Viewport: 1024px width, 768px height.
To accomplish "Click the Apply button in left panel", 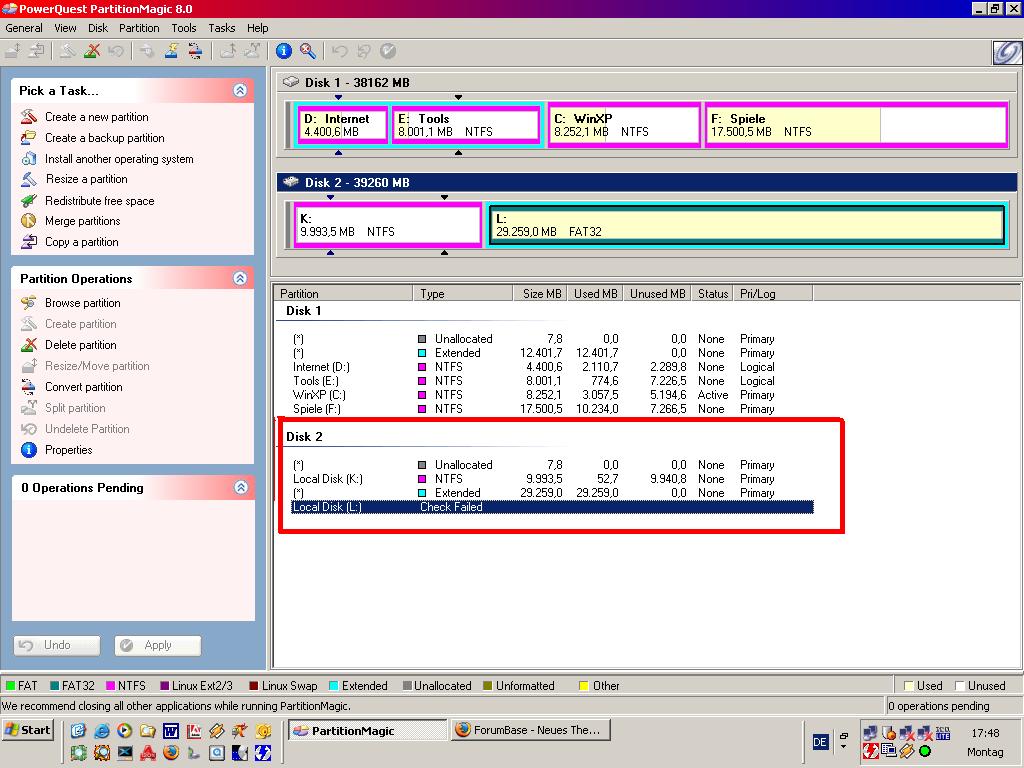I will (157, 645).
